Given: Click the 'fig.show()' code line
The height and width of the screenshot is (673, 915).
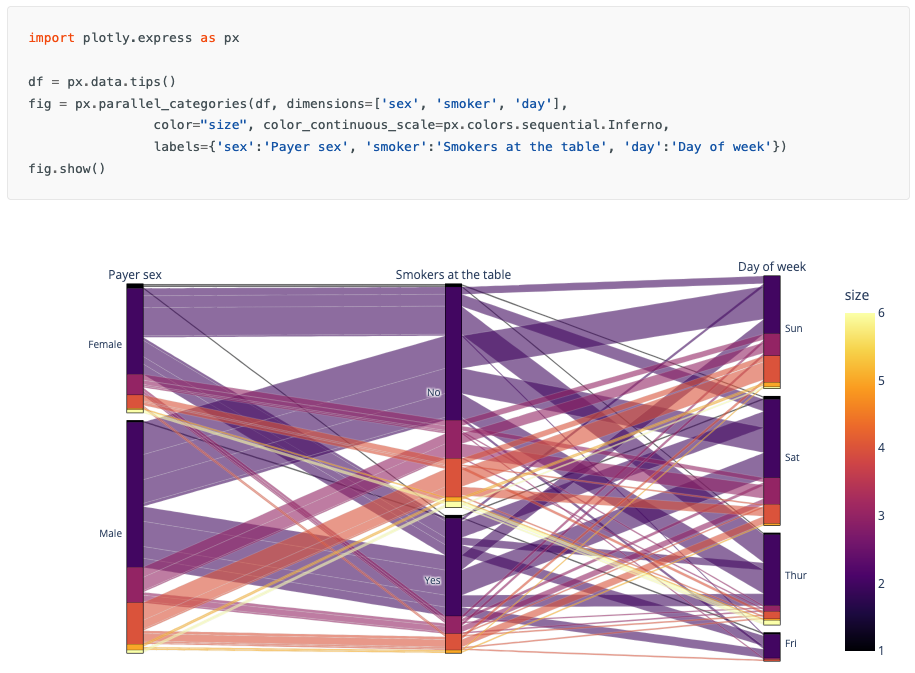Looking at the screenshot, I should point(67,168).
